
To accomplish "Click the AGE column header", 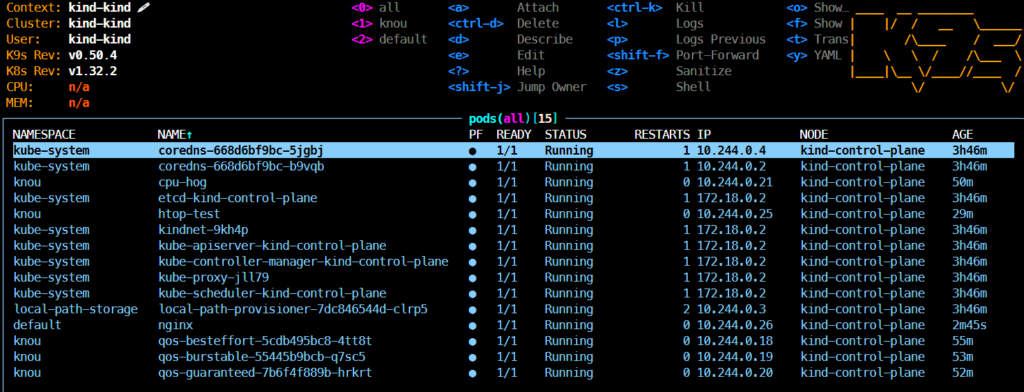I will coord(963,135).
